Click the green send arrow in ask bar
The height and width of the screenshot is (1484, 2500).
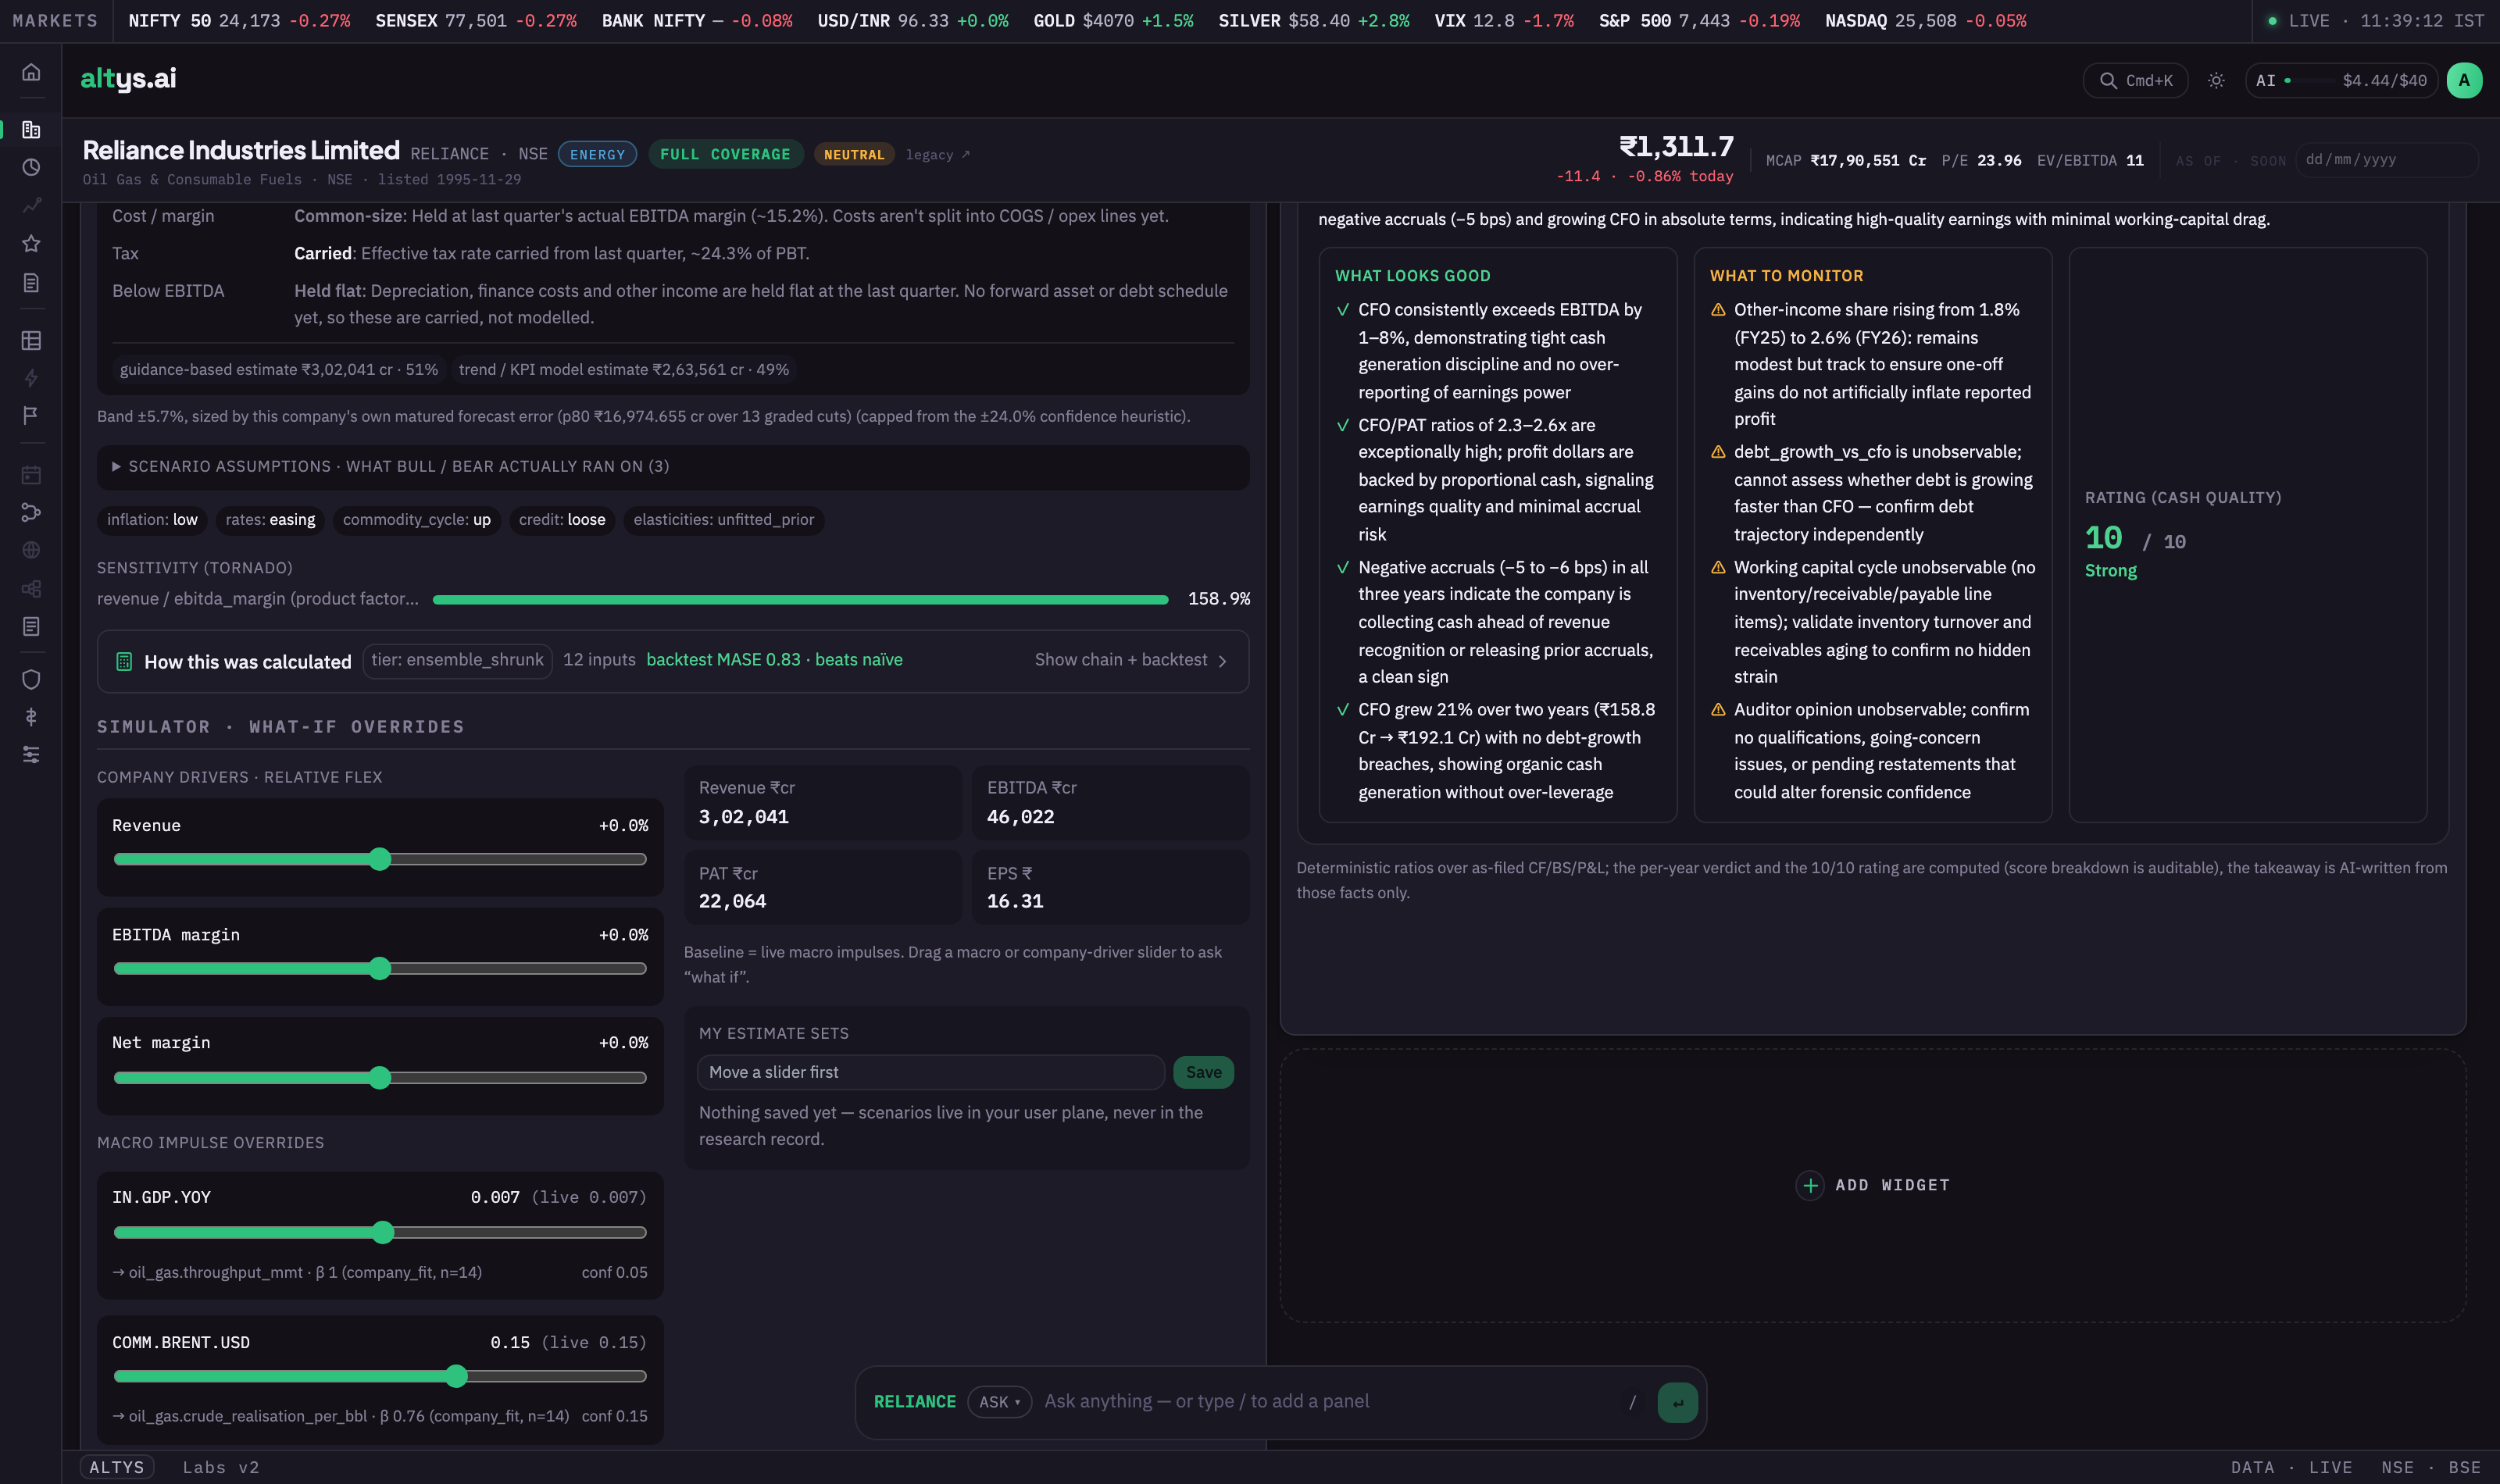click(1677, 1402)
